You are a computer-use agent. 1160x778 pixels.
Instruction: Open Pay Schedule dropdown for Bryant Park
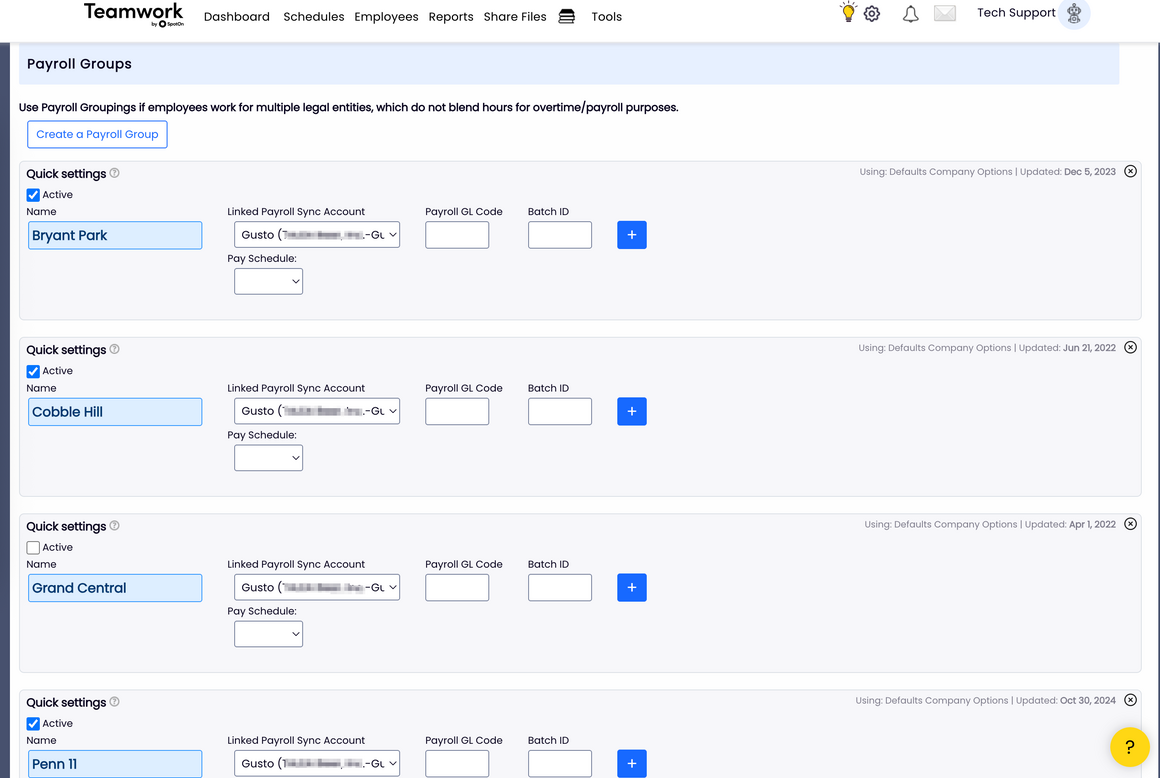(x=269, y=281)
